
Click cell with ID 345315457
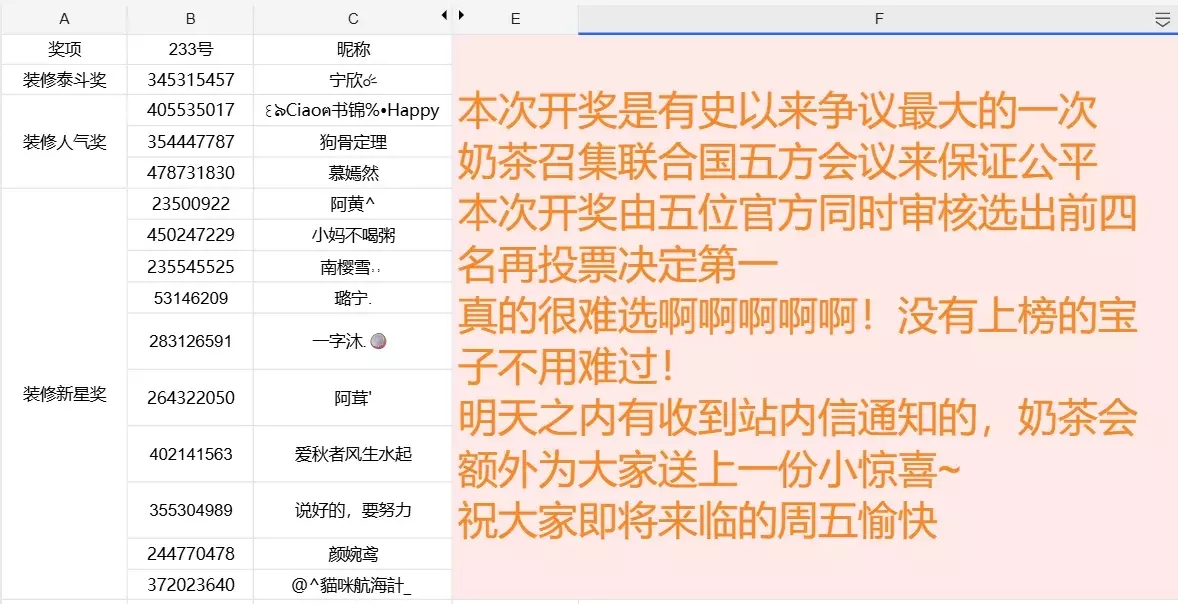tap(190, 80)
